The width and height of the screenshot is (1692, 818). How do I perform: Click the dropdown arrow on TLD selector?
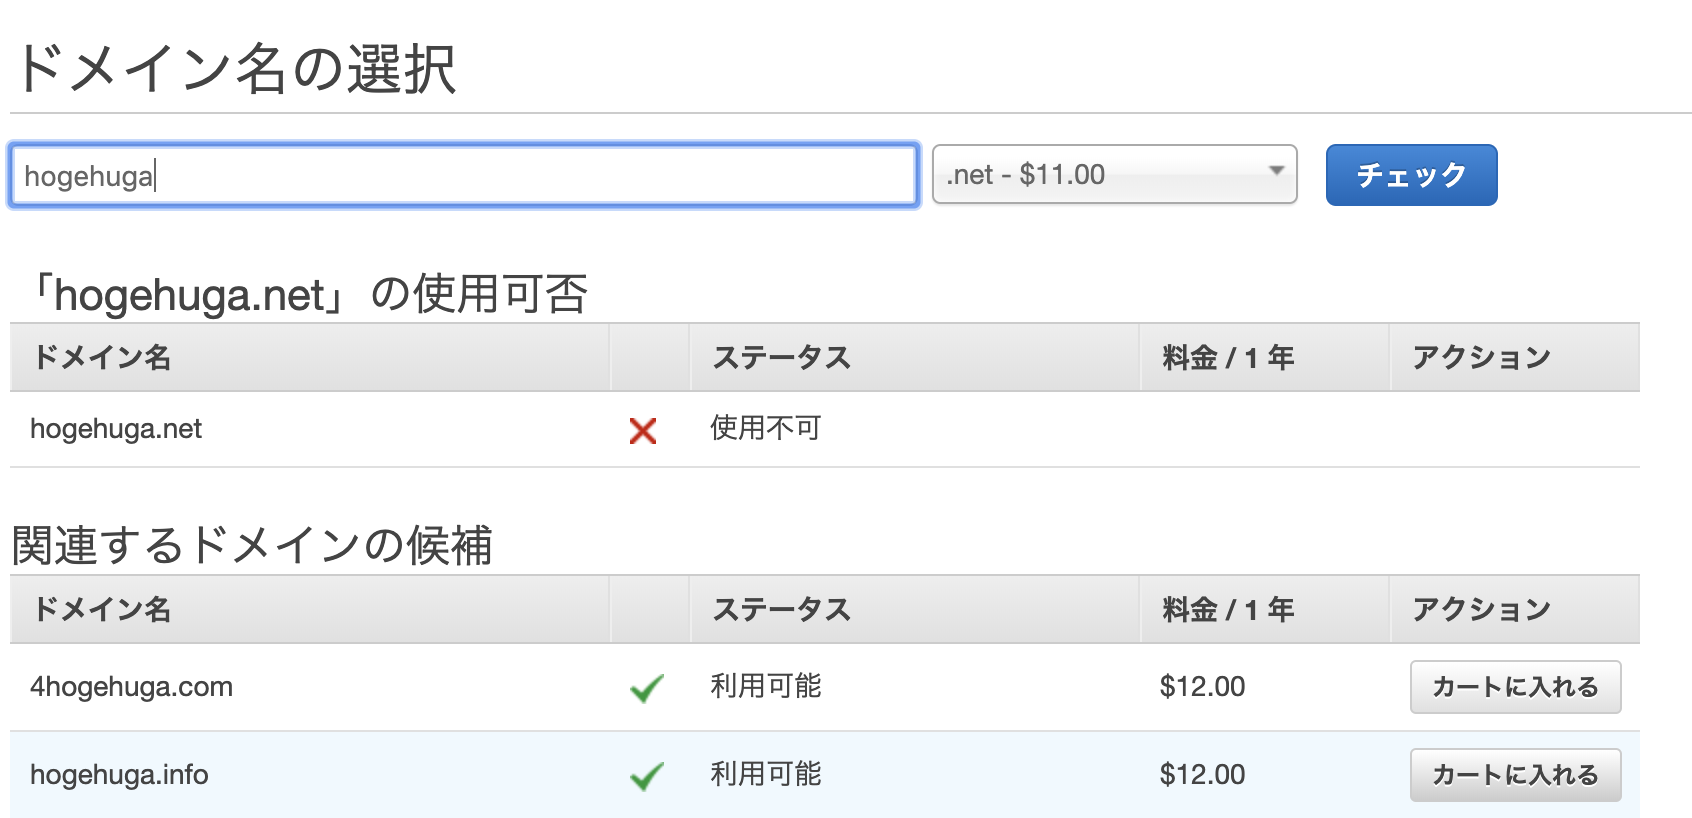1276,171
